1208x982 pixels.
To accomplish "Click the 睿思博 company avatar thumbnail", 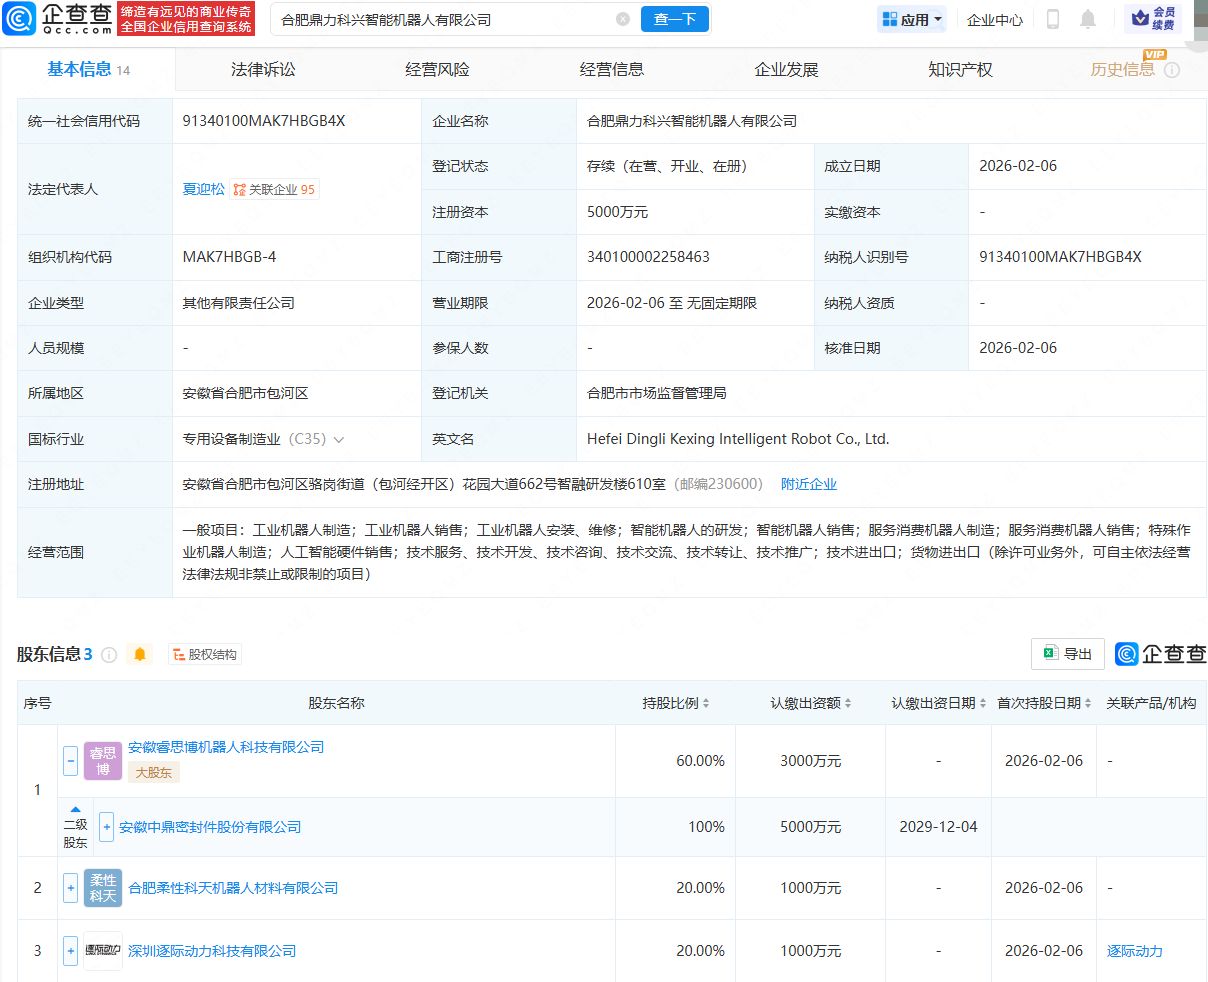I will (103, 760).
